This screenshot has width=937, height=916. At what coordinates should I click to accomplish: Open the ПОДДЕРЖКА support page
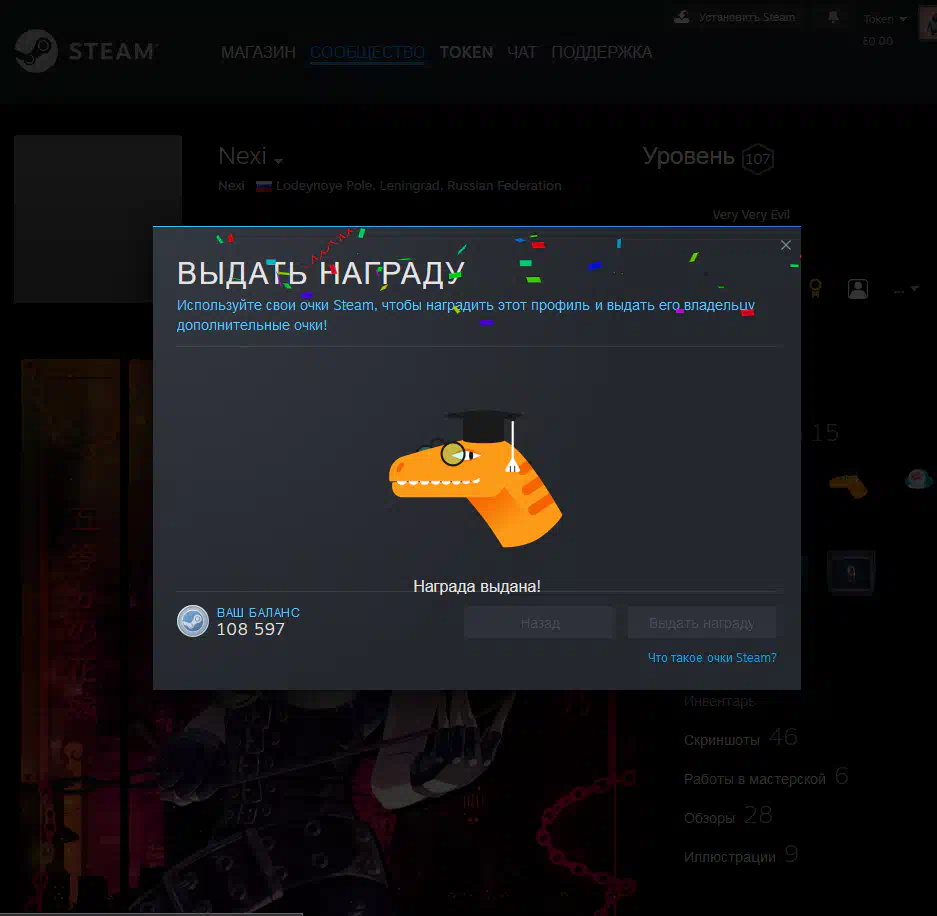tap(601, 53)
